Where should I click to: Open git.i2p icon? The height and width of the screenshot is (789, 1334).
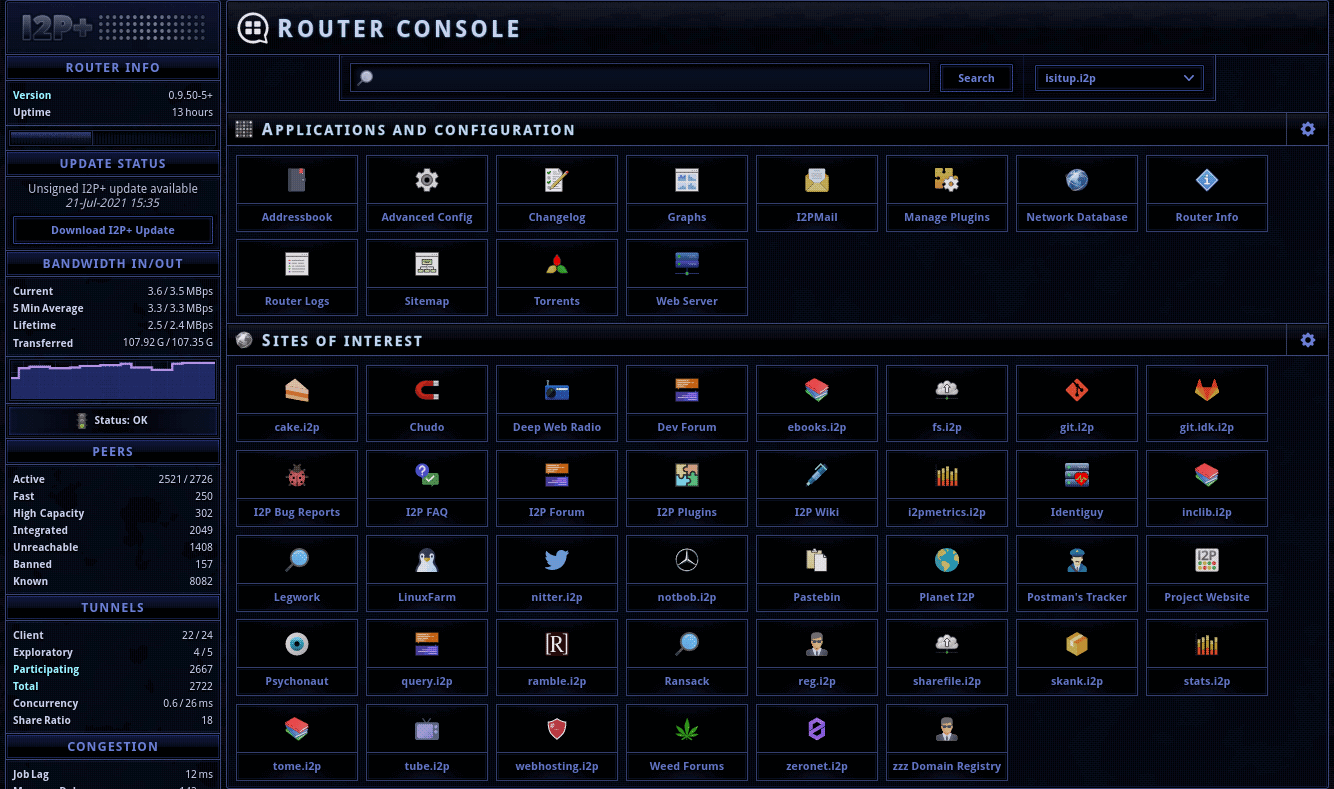(1077, 390)
